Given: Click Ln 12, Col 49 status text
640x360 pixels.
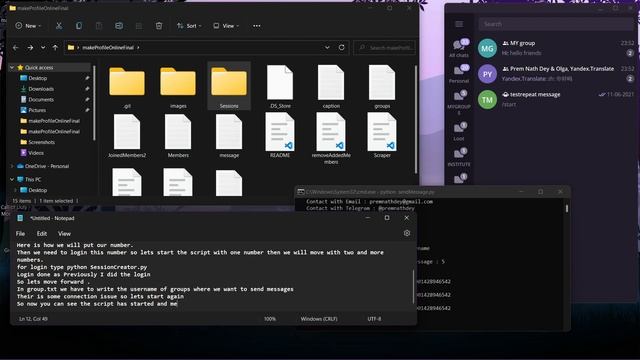Looking at the screenshot, I should 33,319.
